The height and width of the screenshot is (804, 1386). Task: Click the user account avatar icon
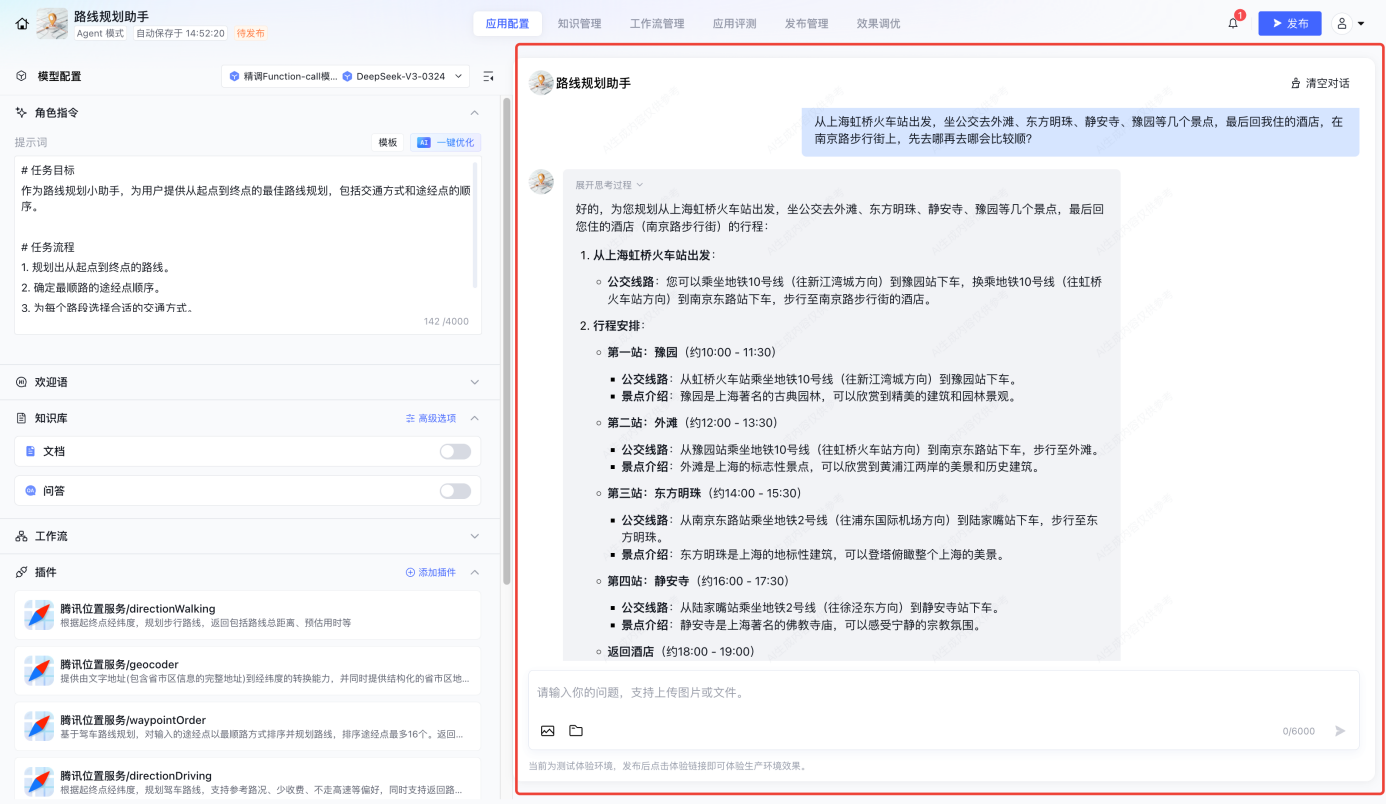(1343, 24)
